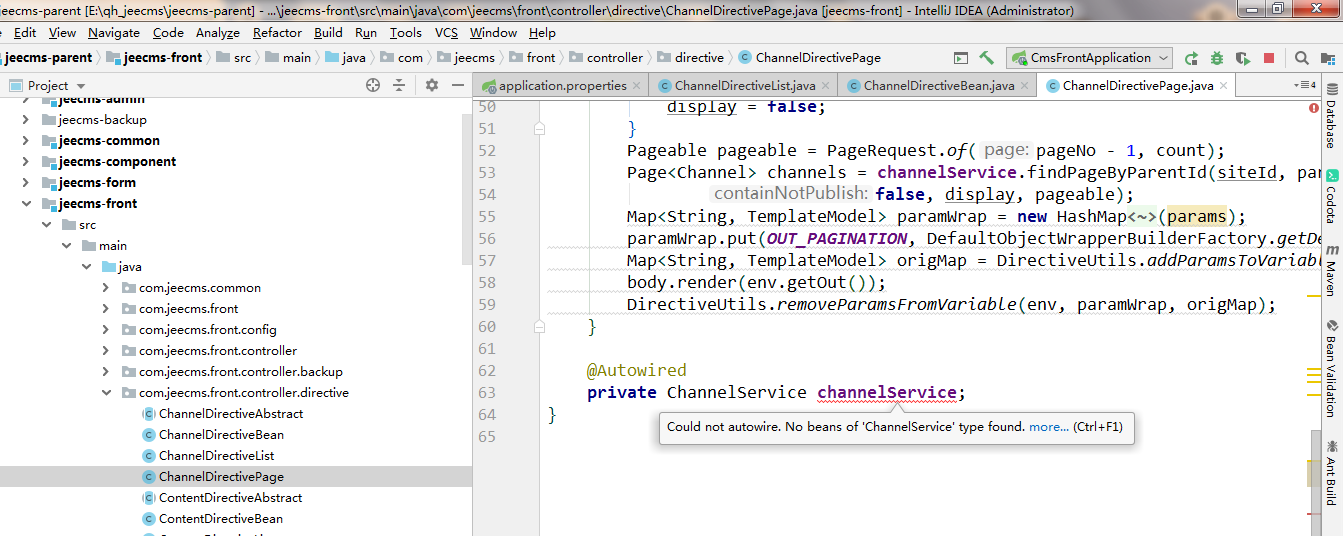The height and width of the screenshot is (536, 1343).
Task: Open Project panel settings gear
Action: (432, 85)
